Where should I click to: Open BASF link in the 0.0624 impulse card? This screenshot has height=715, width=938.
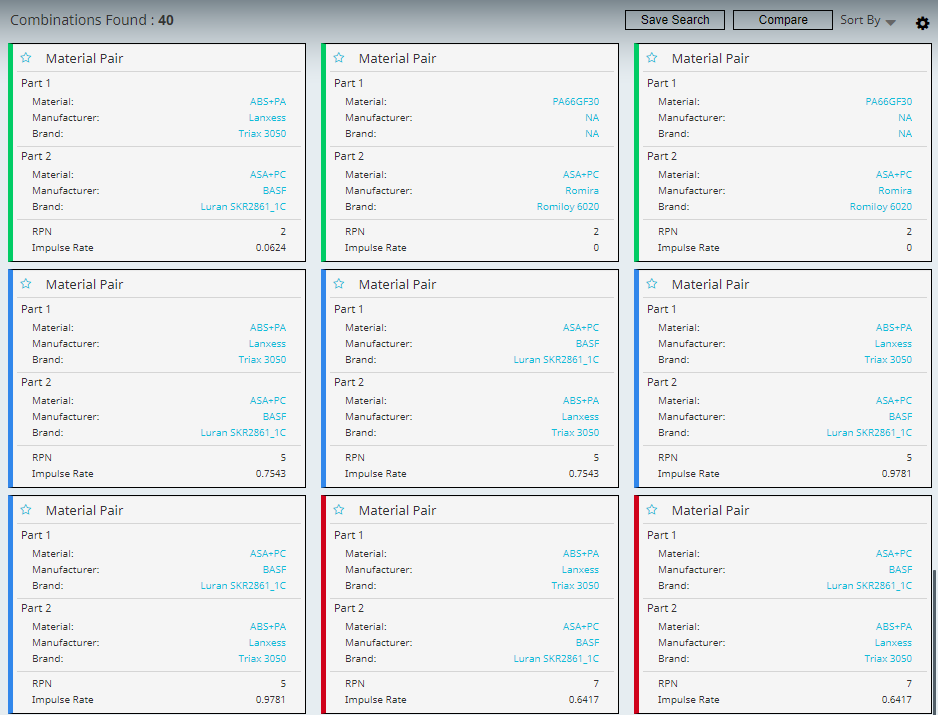(x=275, y=191)
